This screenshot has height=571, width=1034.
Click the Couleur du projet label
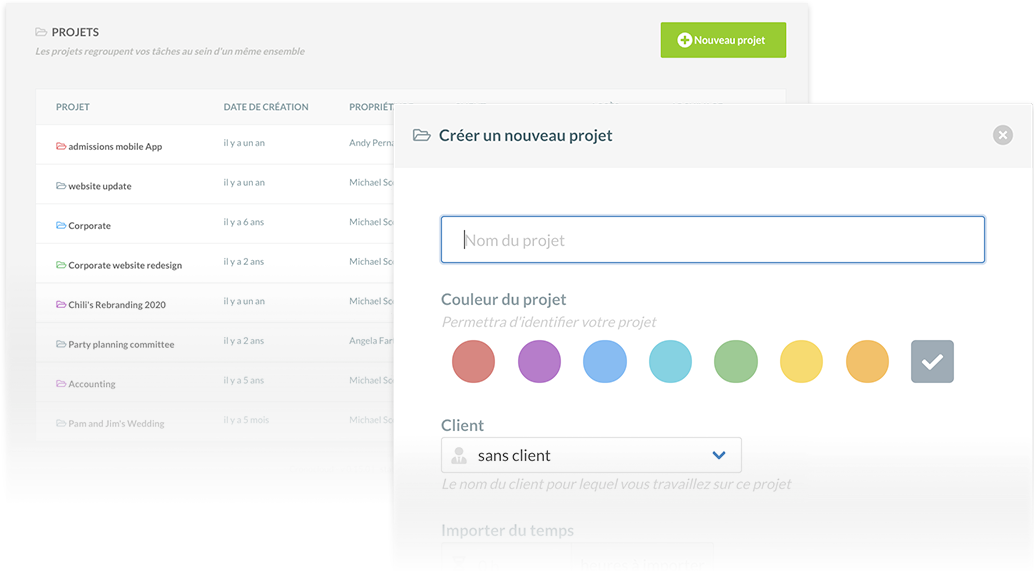point(503,299)
